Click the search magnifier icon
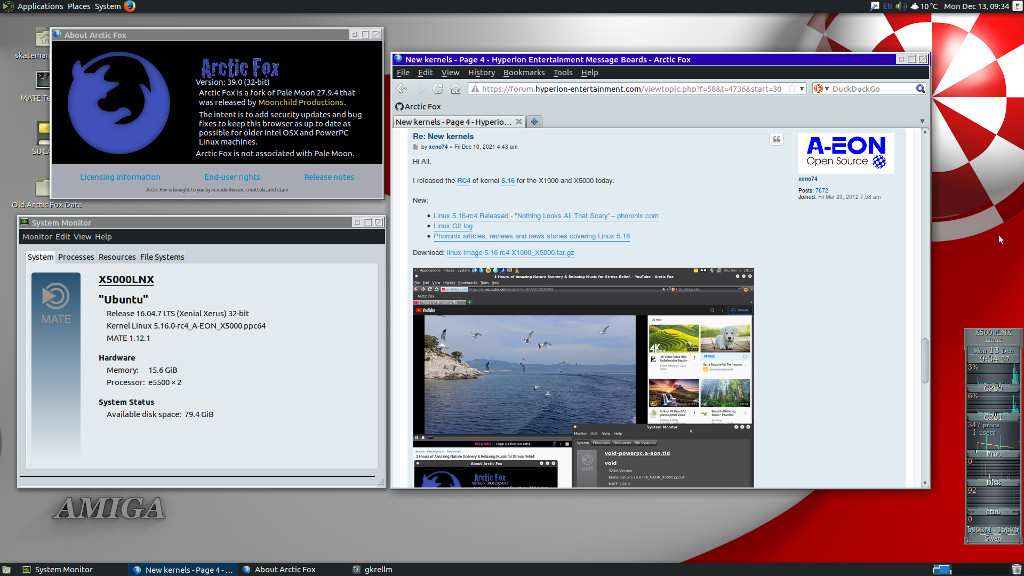The width and height of the screenshot is (1024, 576). pyautogui.click(x=920, y=89)
